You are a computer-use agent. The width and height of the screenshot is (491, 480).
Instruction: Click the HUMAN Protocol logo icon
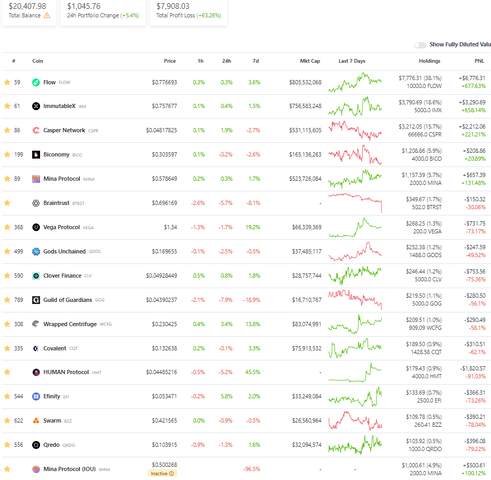click(x=36, y=372)
